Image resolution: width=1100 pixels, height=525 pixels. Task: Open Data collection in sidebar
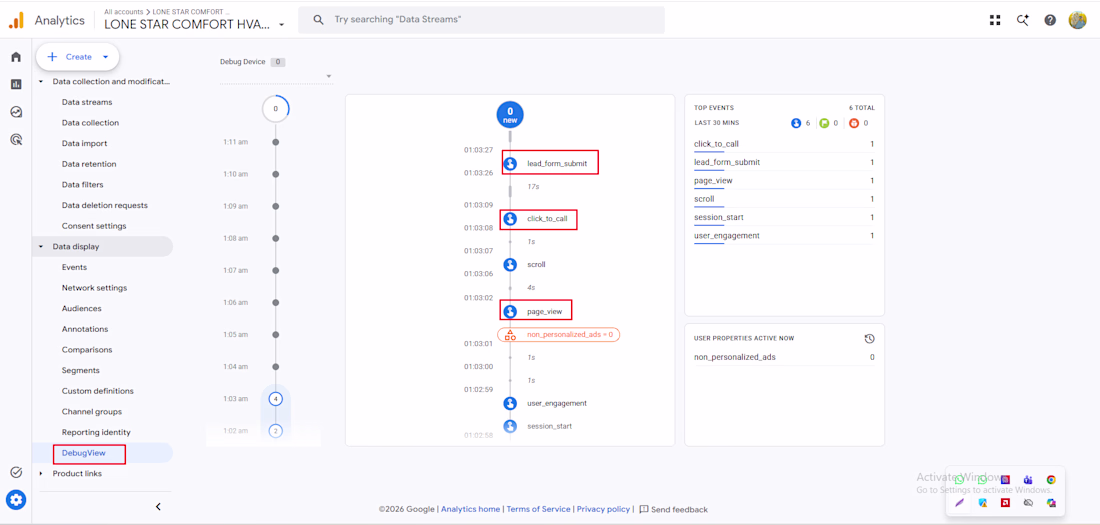coord(90,123)
